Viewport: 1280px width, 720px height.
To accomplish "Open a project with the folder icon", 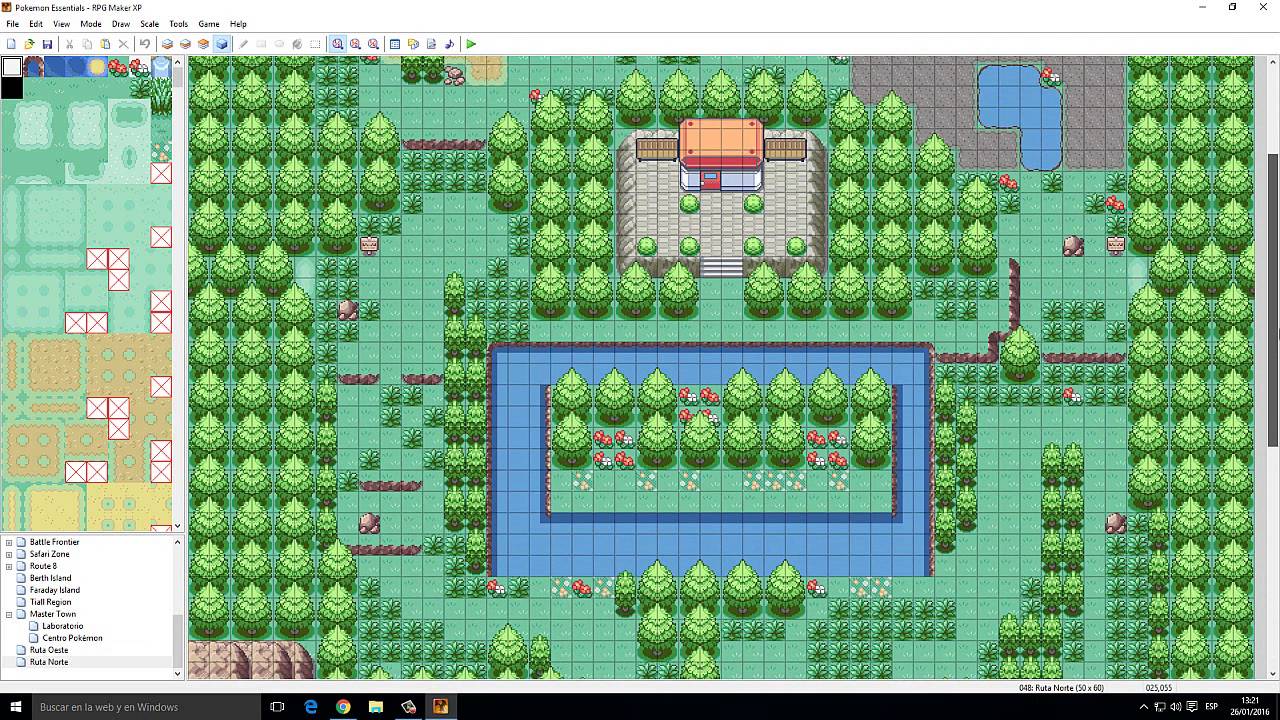I will 29,44.
